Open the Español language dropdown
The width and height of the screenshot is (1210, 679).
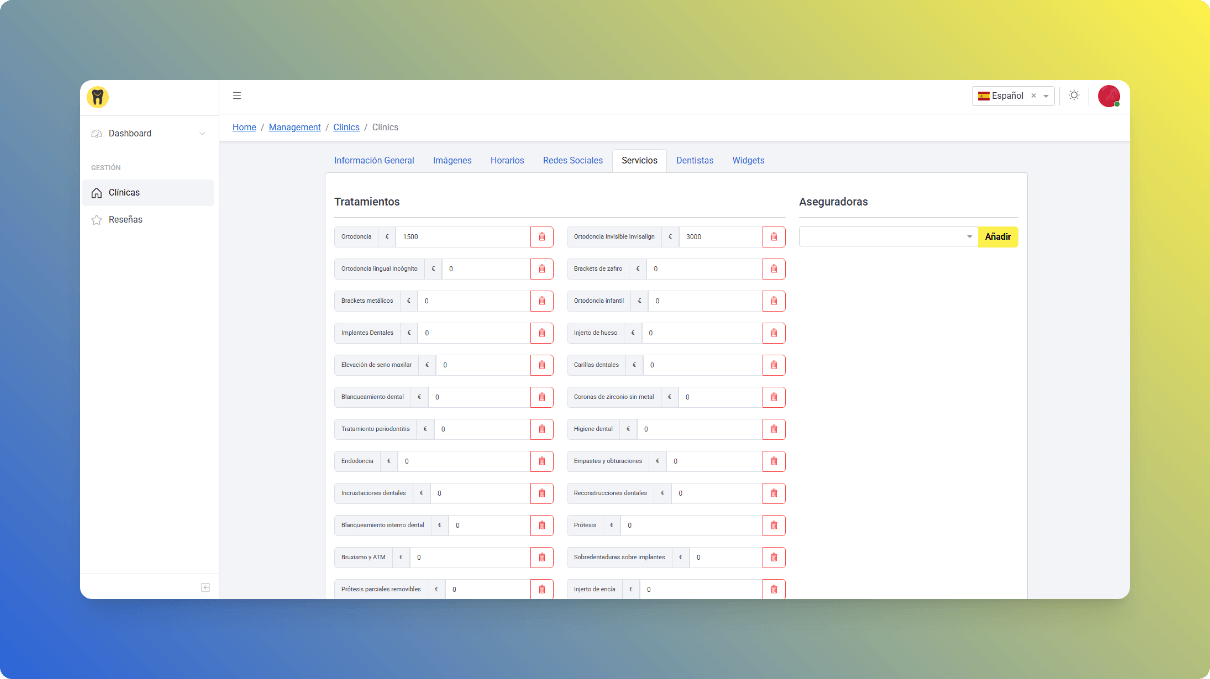click(x=1046, y=96)
